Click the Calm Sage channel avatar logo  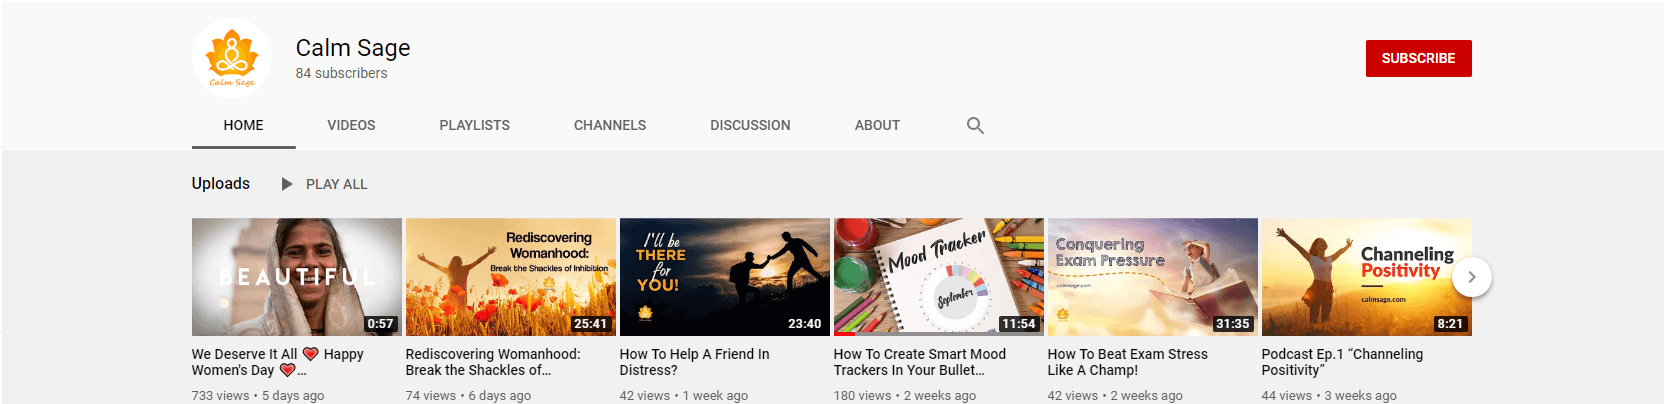(232, 58)
